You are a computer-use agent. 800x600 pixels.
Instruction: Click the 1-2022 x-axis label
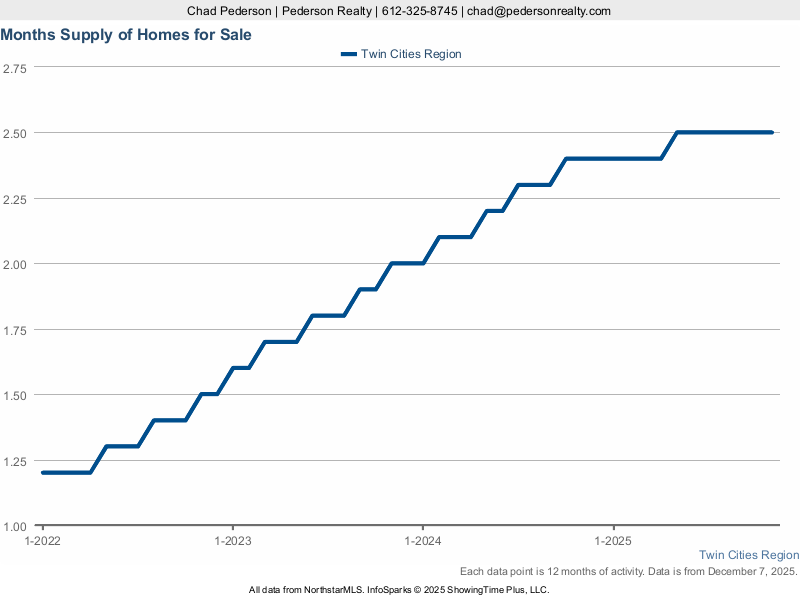[42, 541]
